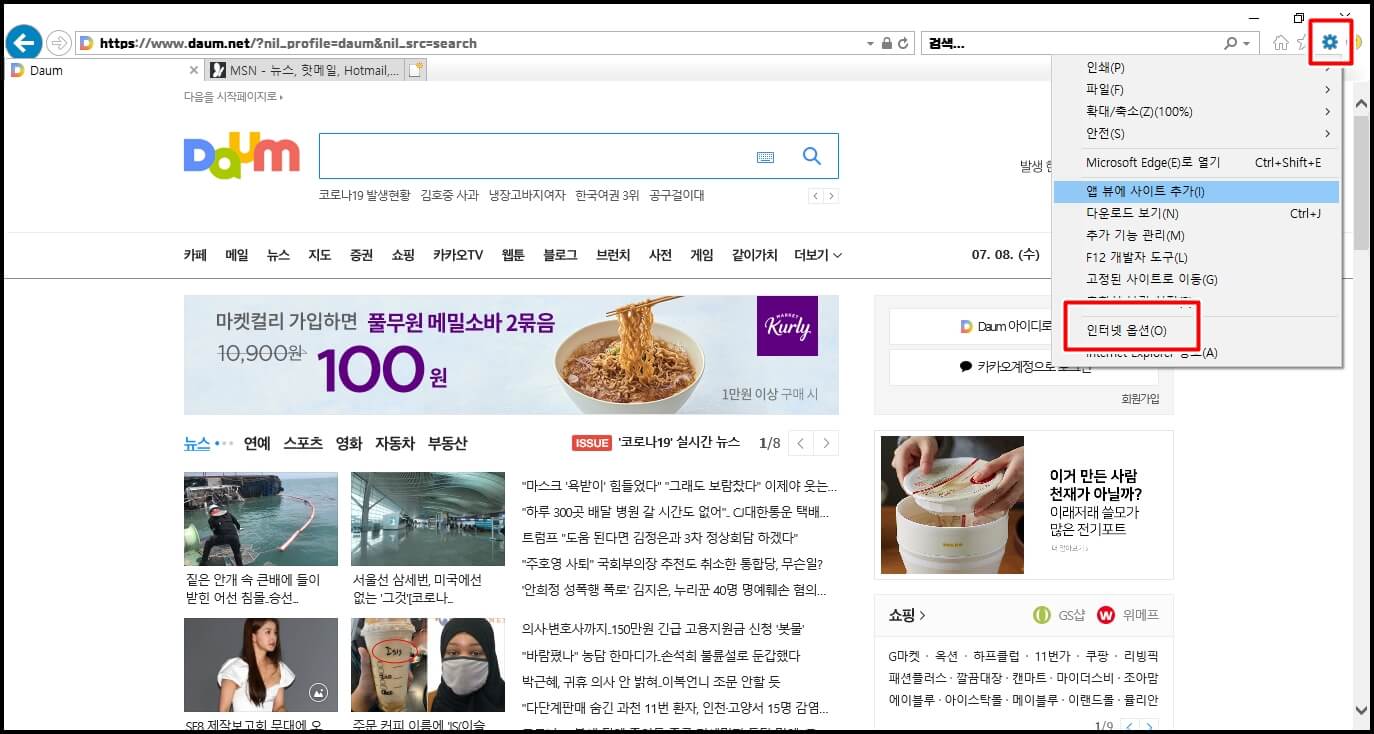
Task: Select F12 개발자 도구(L)
Action: 1196,258
